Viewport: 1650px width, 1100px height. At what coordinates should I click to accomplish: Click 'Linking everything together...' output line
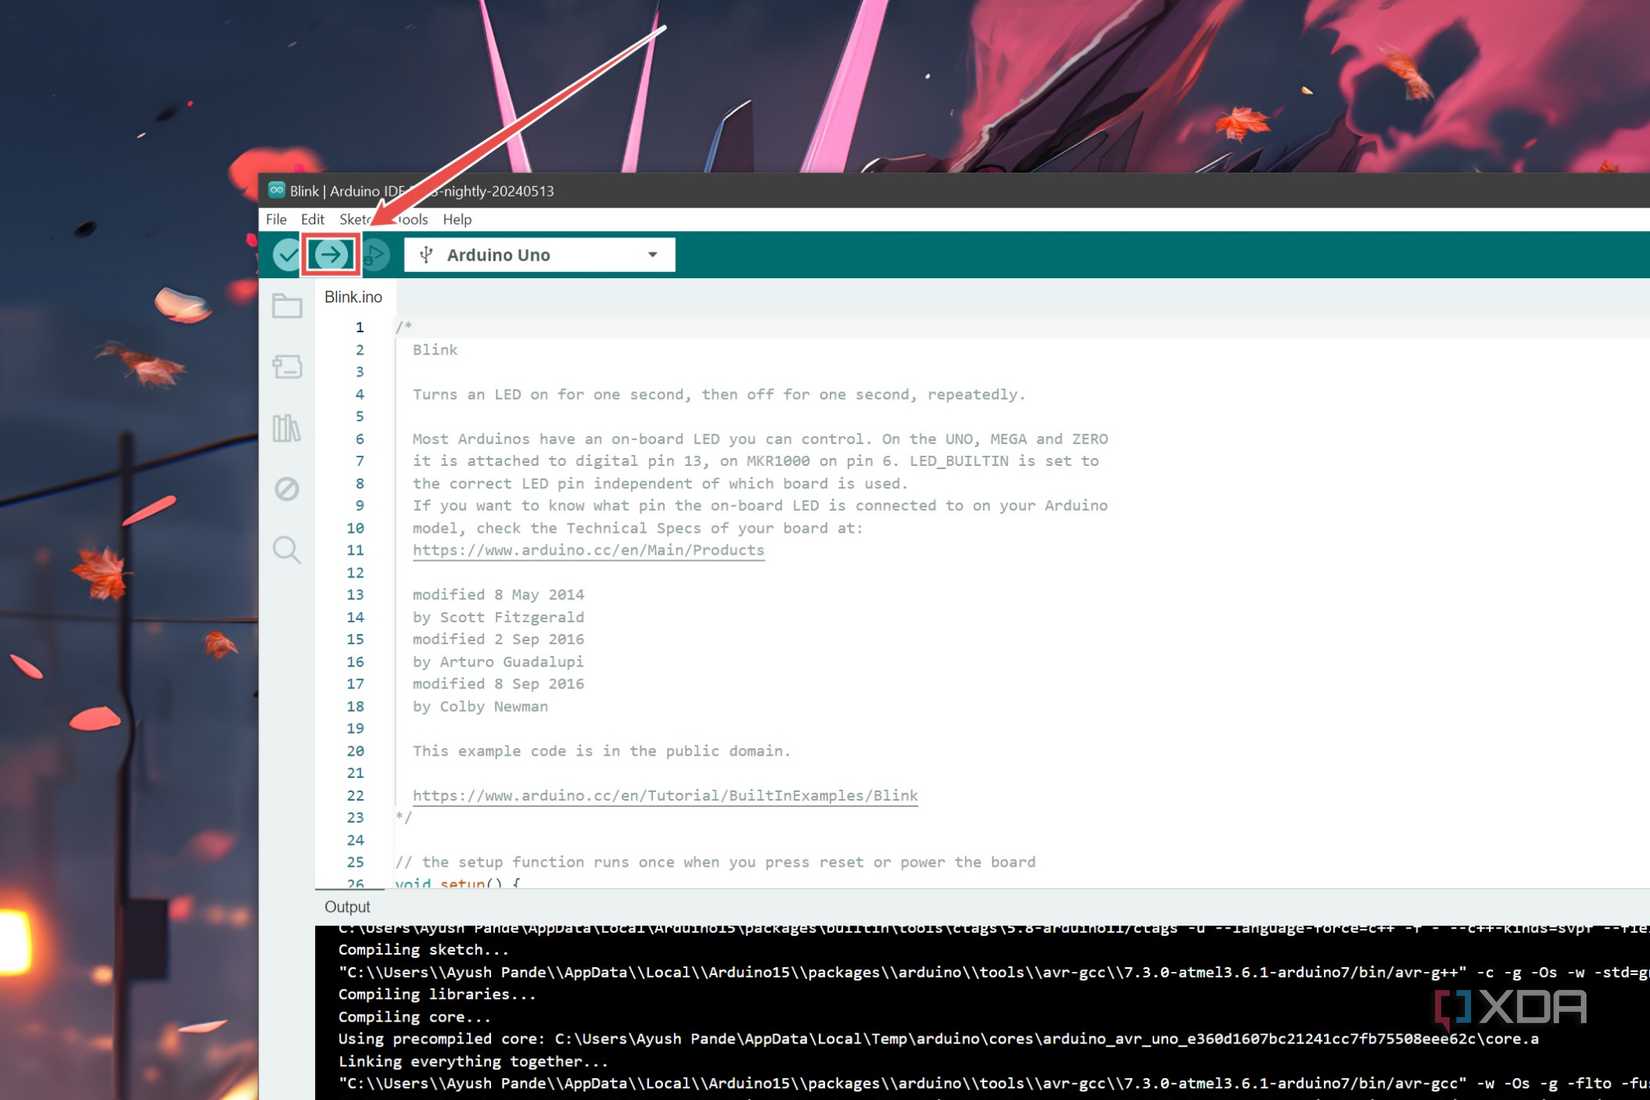point(474,1061)
